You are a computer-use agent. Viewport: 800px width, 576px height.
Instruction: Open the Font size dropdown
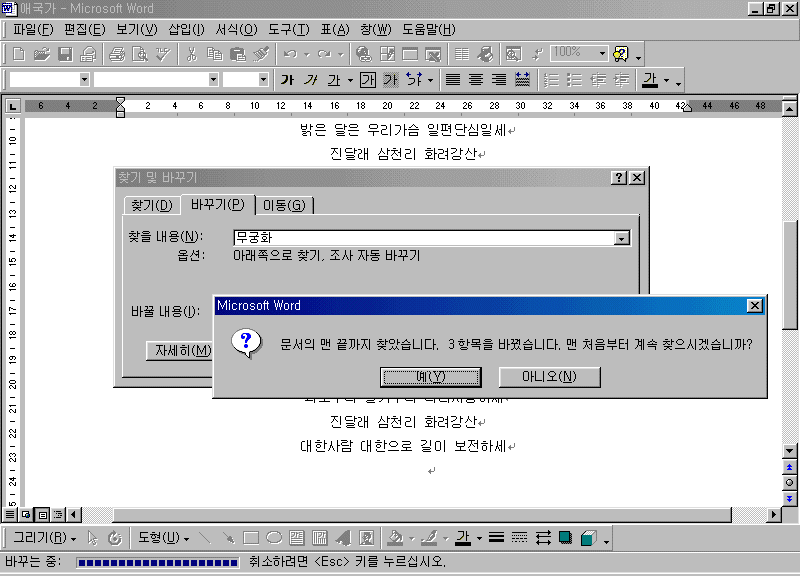click(263, 80)
